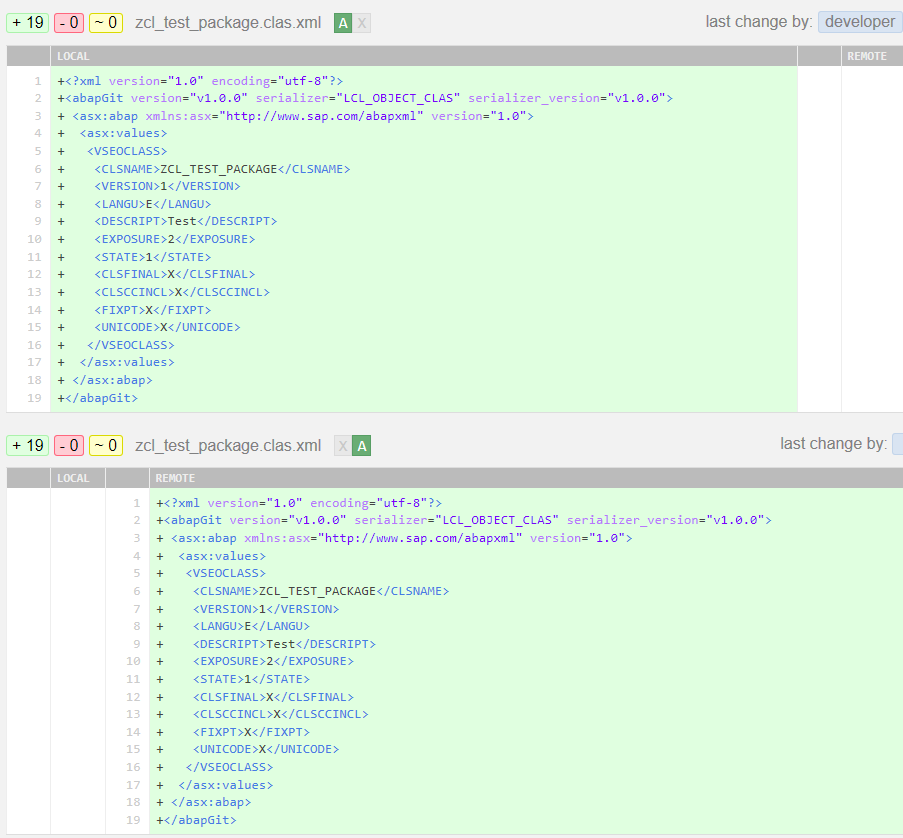
Task: Click the red -0 deletions badge on the top diff
Action: click(x=66, y=21)
